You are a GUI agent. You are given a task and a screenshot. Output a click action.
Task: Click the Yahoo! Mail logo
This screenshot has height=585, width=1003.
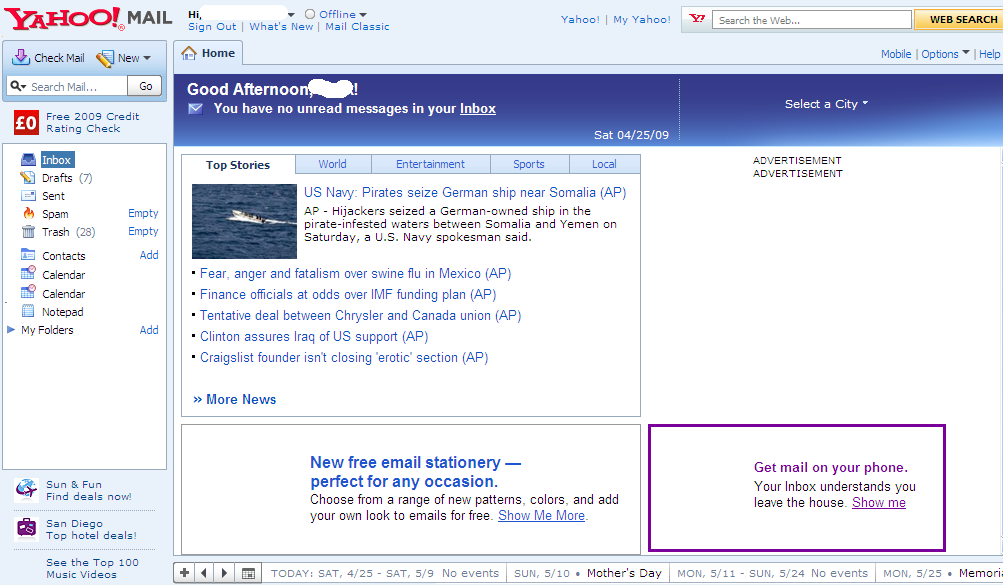click(x=89, y=18)
